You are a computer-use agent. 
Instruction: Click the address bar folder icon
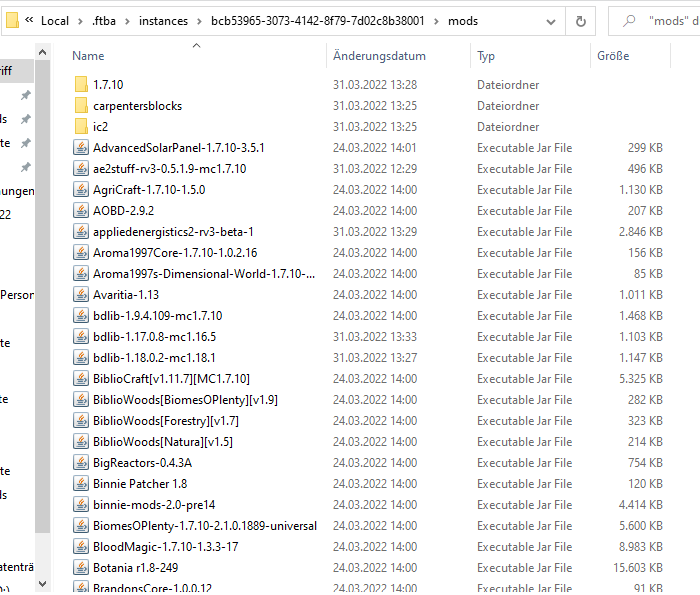pyautogui.click(x=12, y=20)
